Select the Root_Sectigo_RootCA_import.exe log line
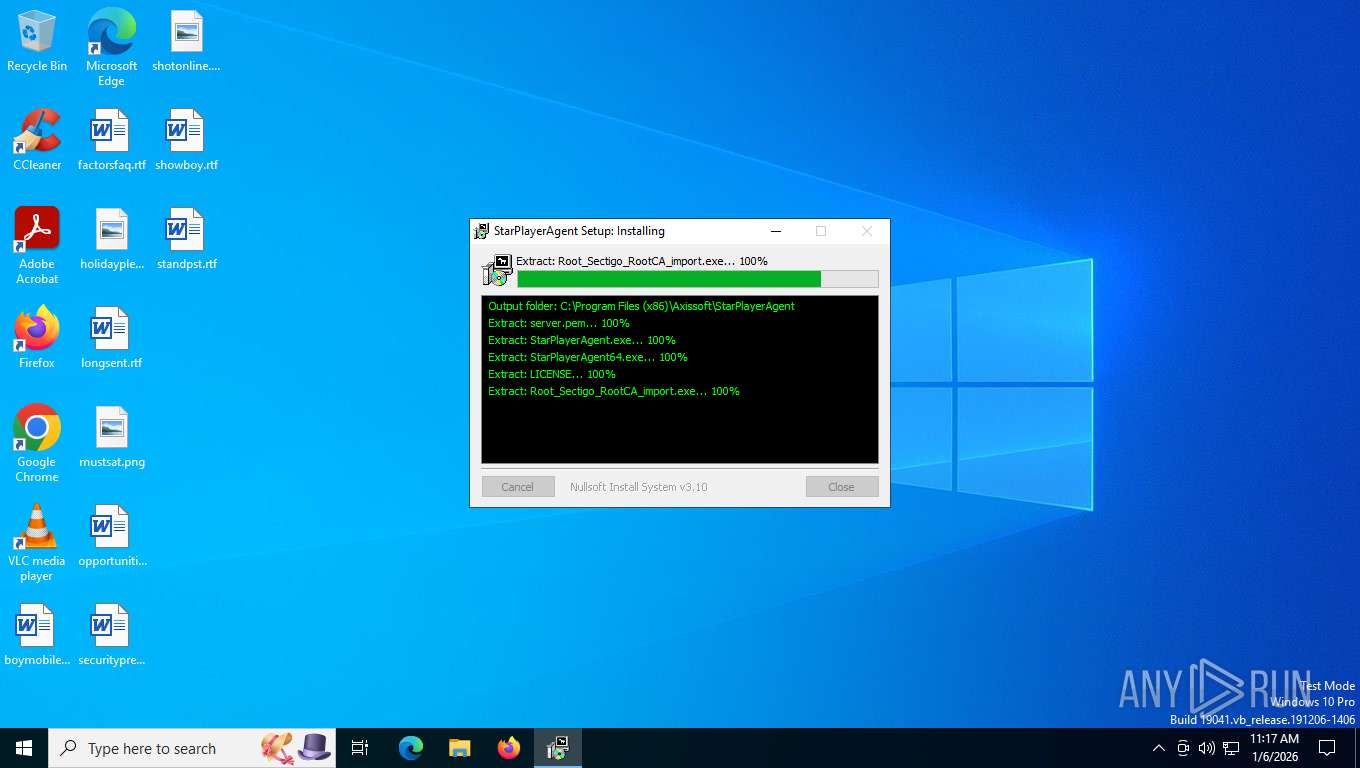Viewport: 1360px width, 768px height. [x=614, y=391]
